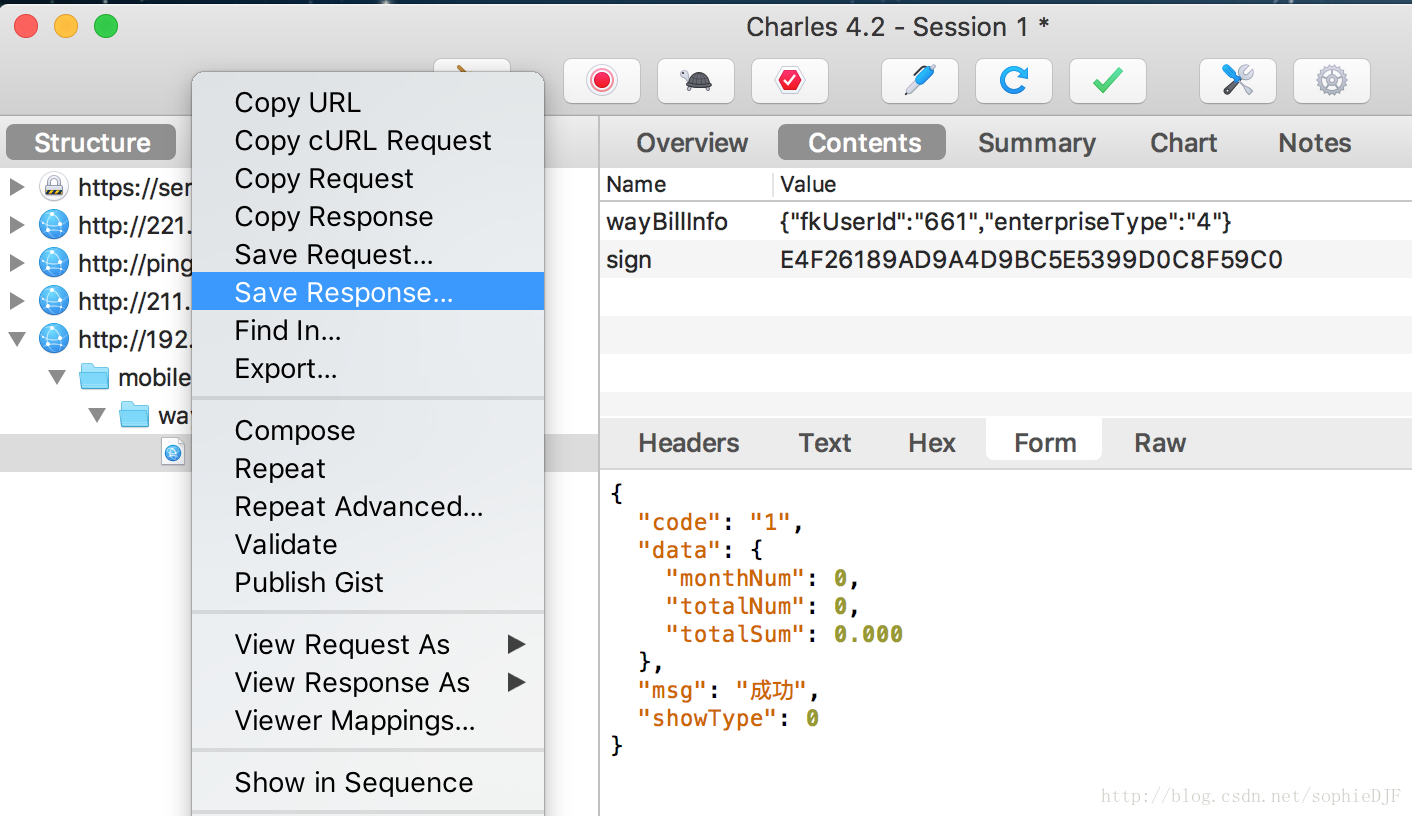The image size is (1412, 816).
Task: Click the "totalSum" key in response
Action: tap(735, 634)
